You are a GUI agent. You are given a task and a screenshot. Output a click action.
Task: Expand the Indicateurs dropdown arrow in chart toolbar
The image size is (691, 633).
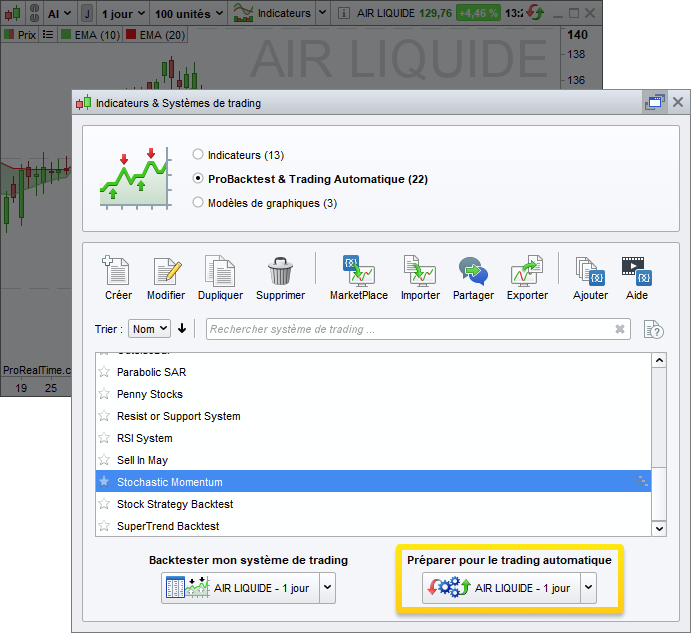point(323,13)
